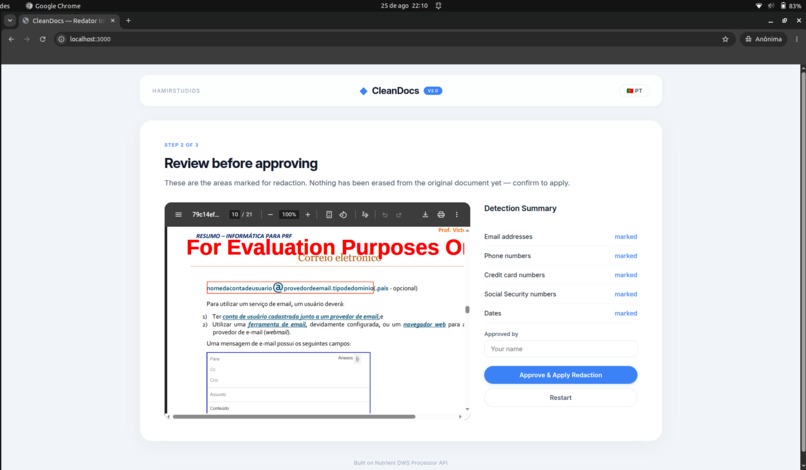Click the Detection Summary heading
806x470 pixels.
pos(520,208)
